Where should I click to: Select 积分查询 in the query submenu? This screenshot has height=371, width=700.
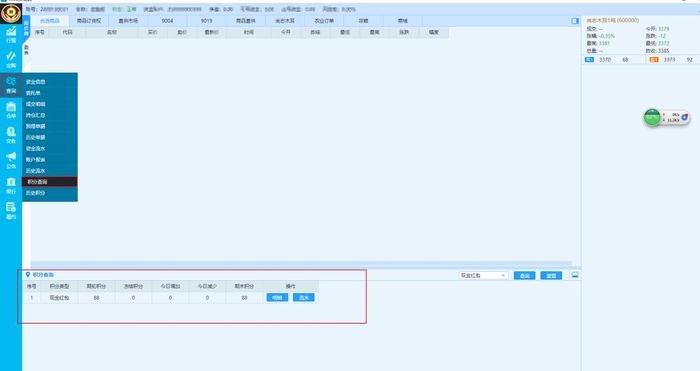click(50, 182)
